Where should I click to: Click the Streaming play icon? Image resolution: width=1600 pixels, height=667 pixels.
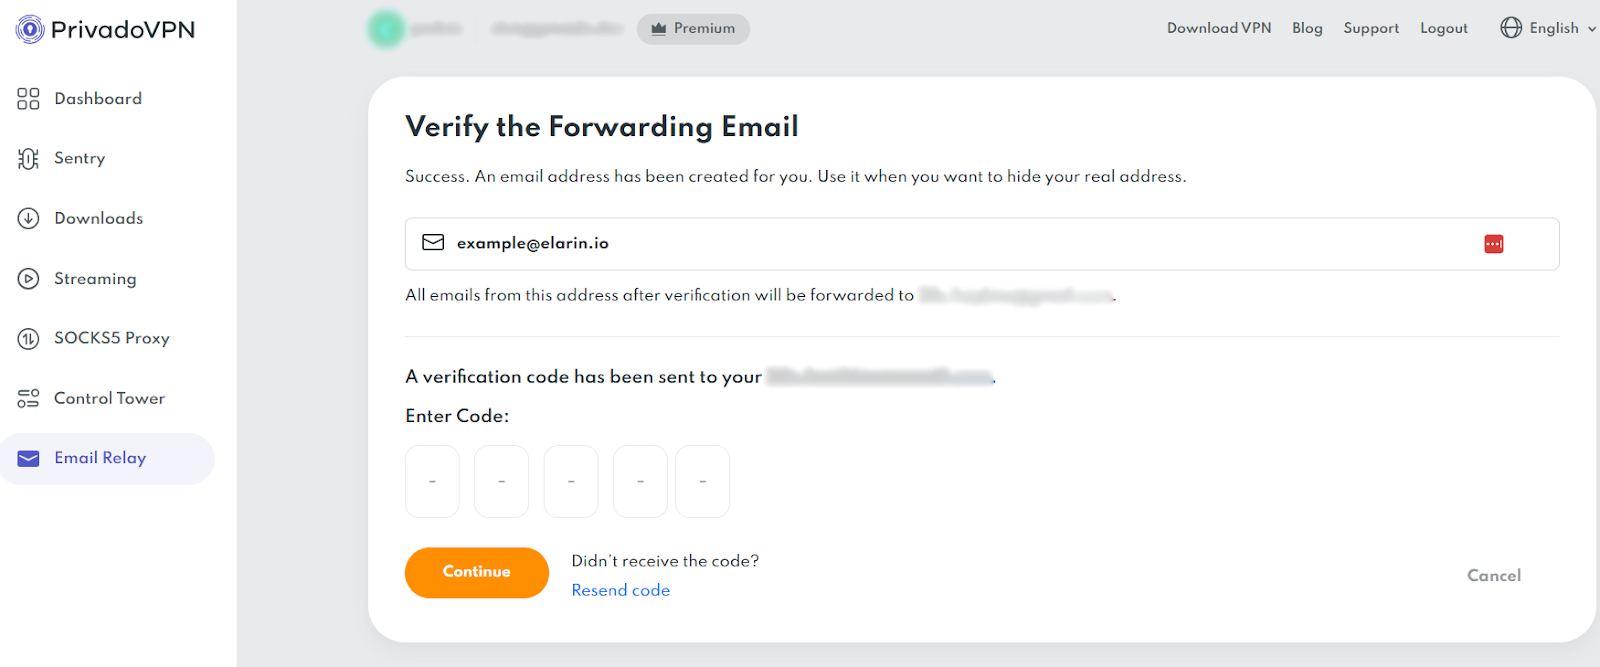(x=28, y=279)
